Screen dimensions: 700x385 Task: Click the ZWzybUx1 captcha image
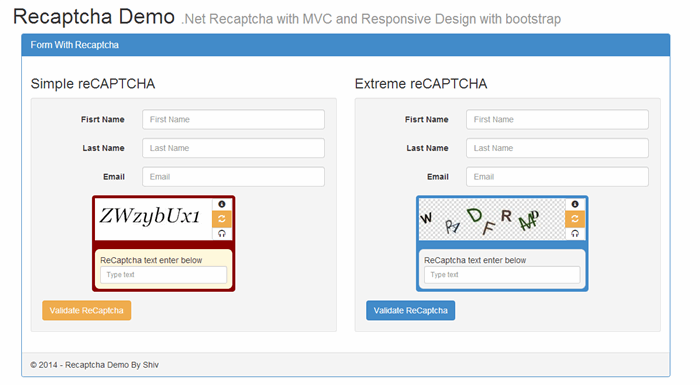click(x=154, y=219)
